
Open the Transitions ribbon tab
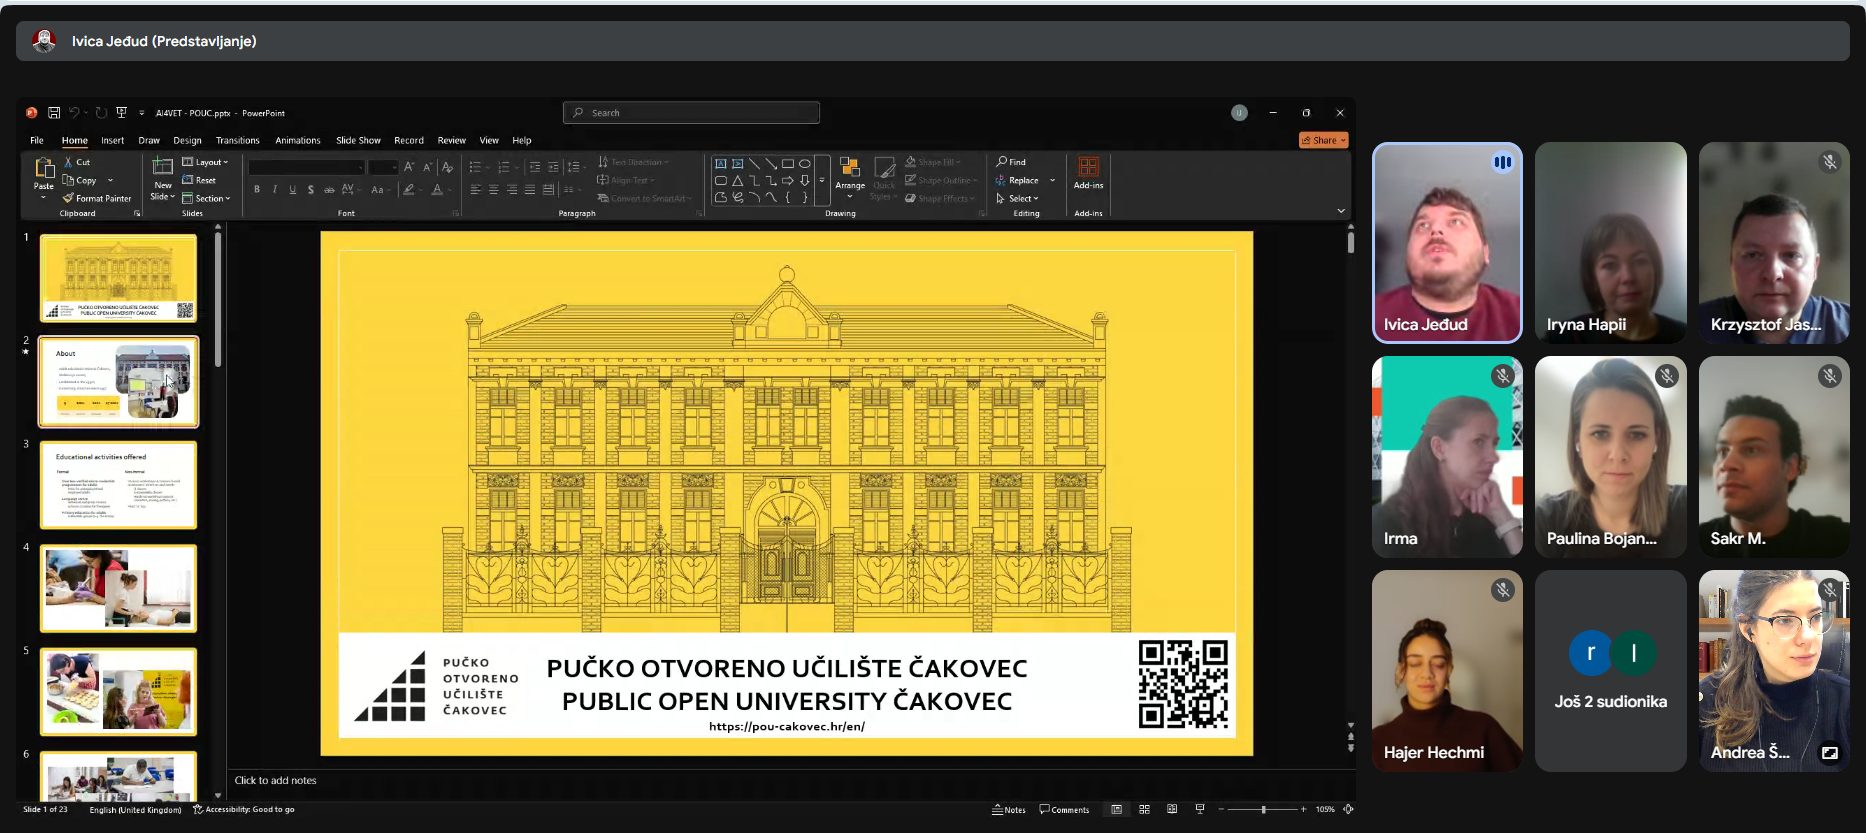237,140
